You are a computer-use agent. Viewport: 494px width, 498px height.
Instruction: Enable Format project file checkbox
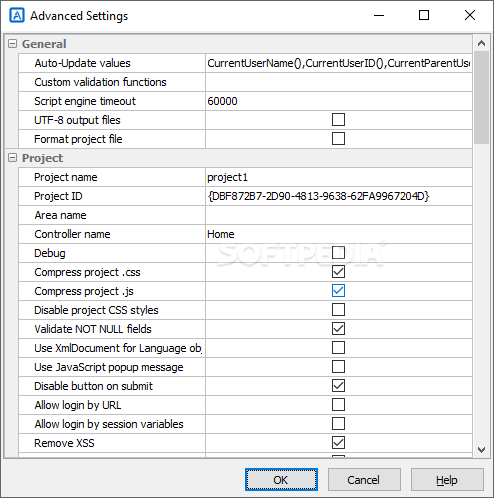338,139
